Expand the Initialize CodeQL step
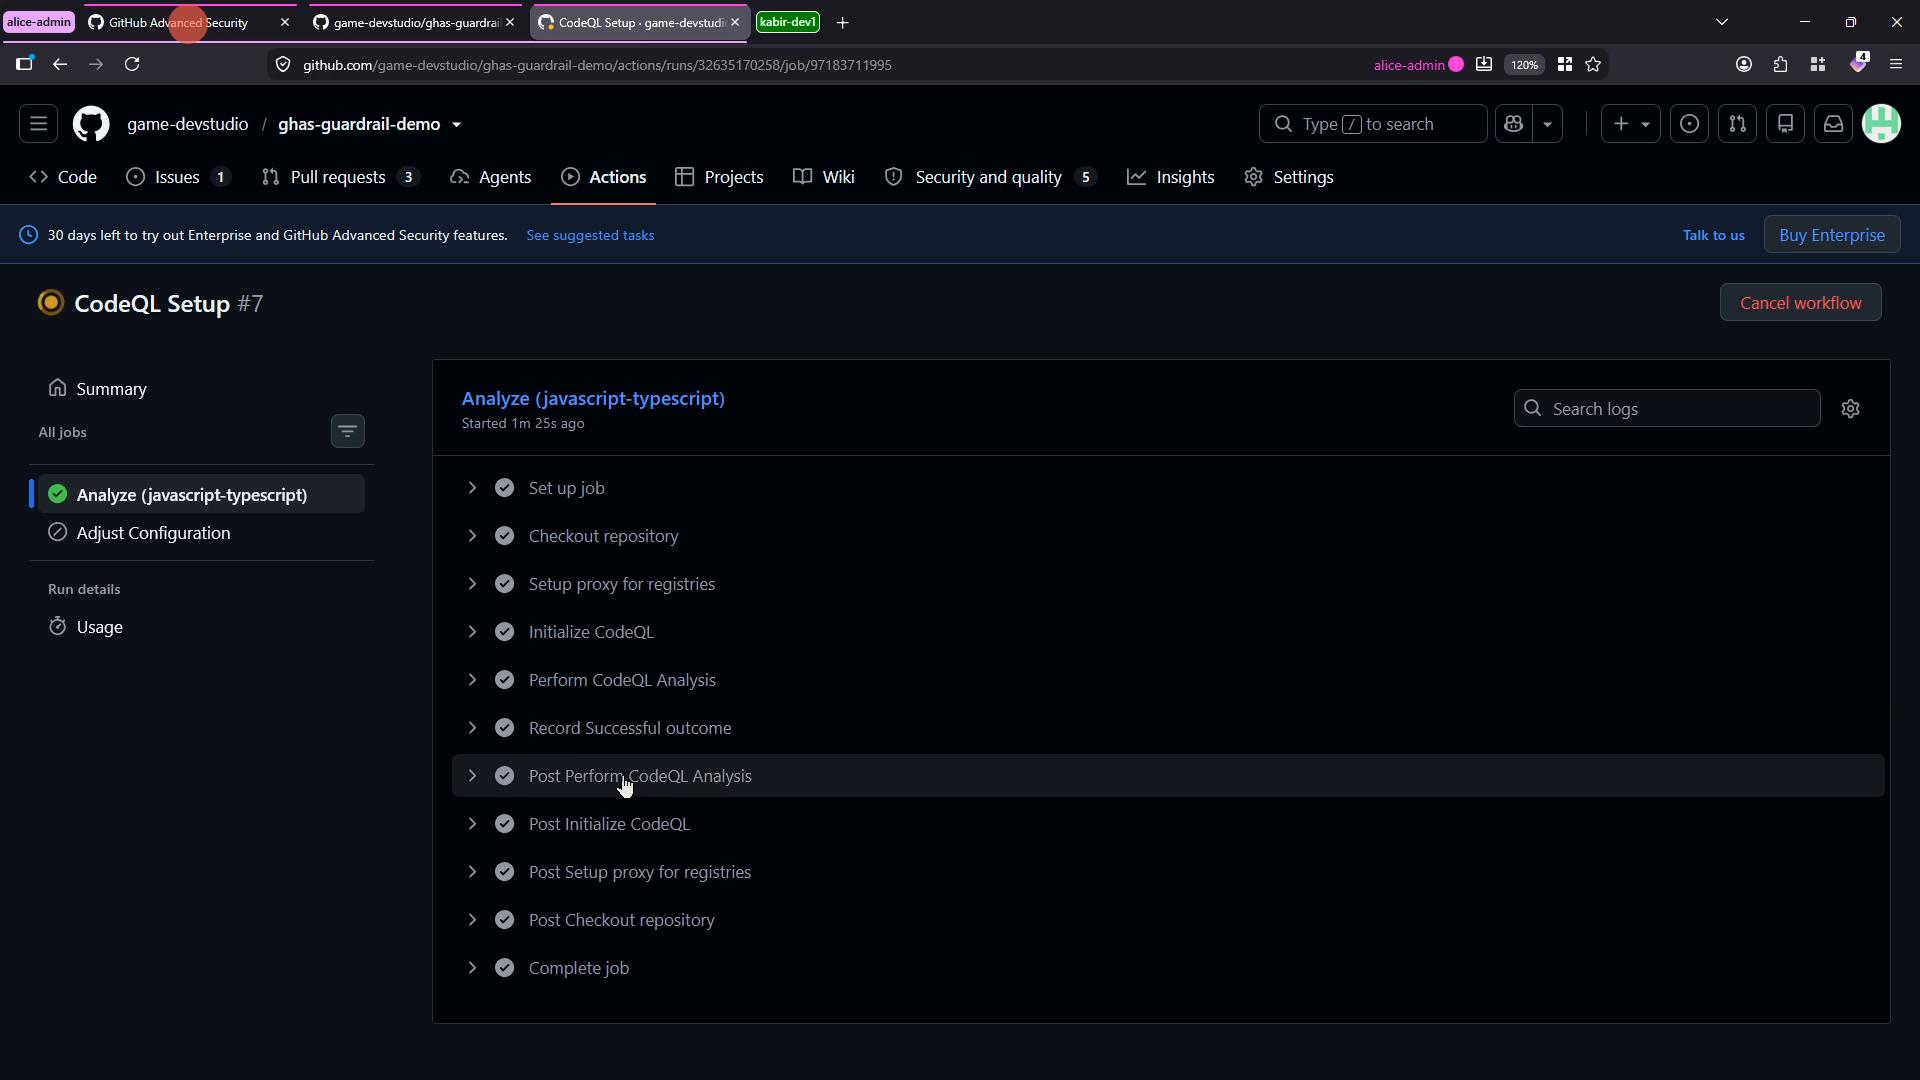1920x1080 pixels. [1168, 632]
